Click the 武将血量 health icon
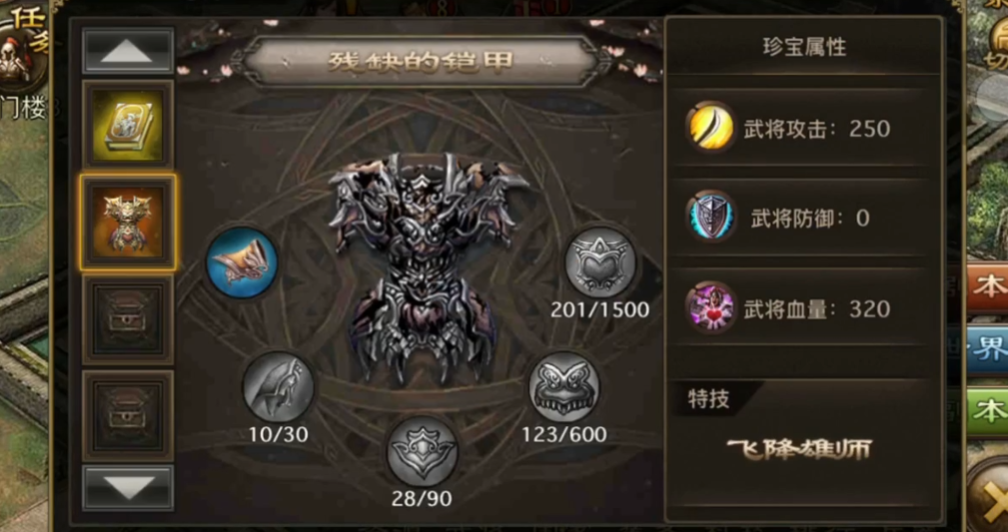 711,307
